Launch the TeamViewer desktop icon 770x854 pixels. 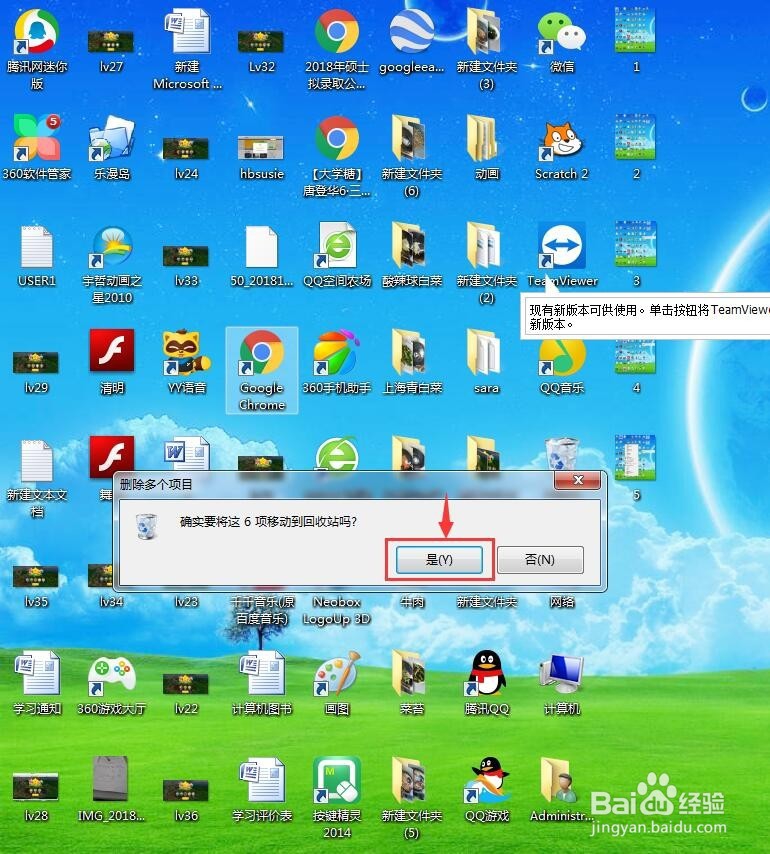(561, 245)
